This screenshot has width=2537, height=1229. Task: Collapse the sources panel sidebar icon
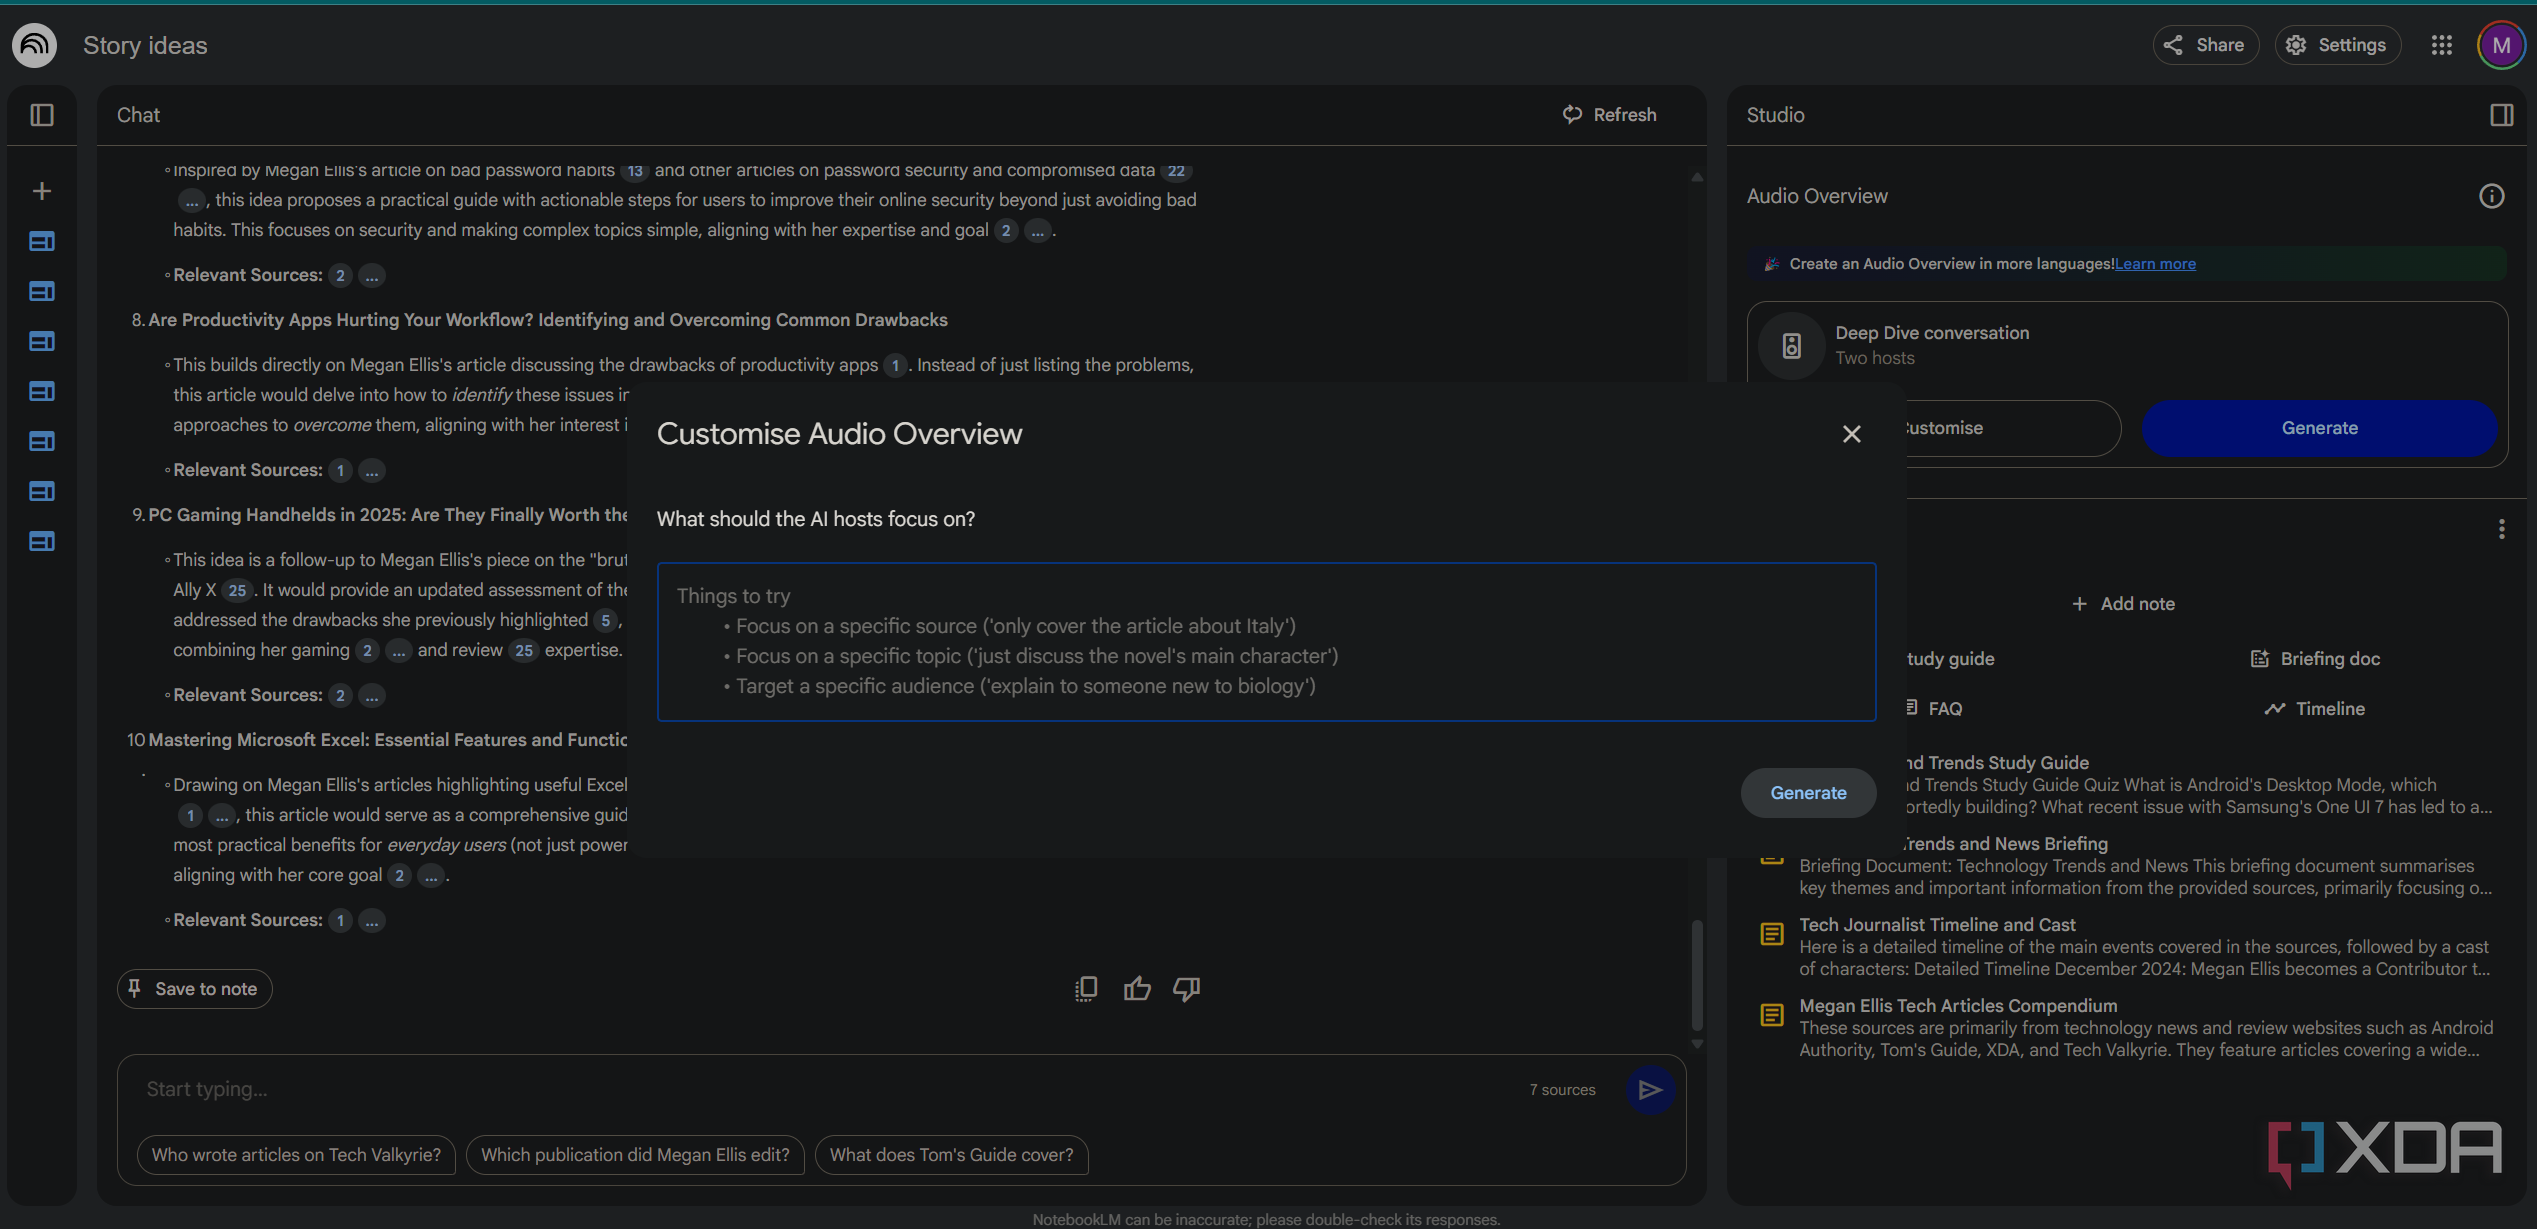coord(42,115)
